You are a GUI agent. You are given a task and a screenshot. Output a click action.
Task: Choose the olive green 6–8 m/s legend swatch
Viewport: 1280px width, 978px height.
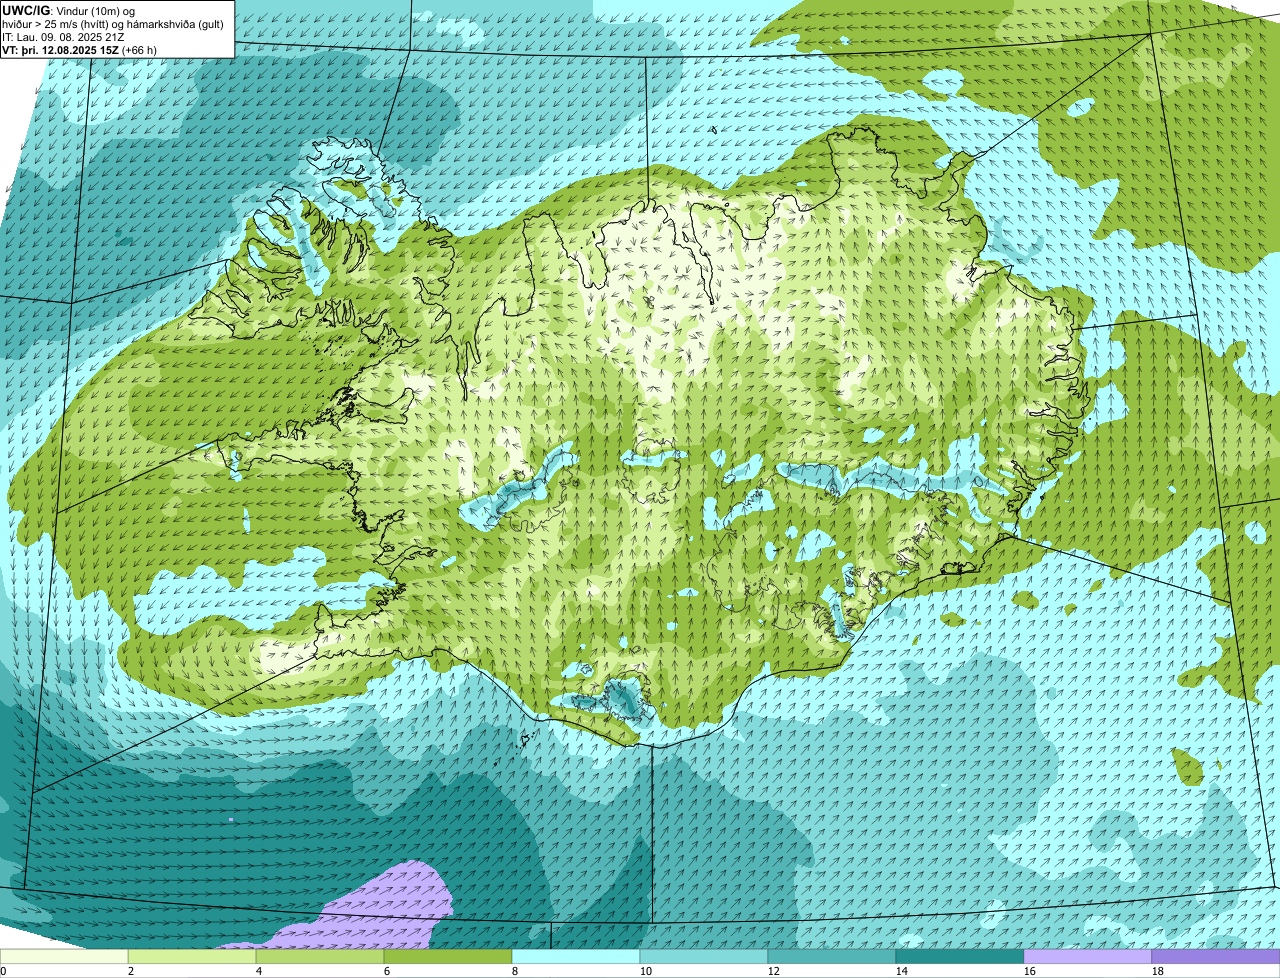448,956
